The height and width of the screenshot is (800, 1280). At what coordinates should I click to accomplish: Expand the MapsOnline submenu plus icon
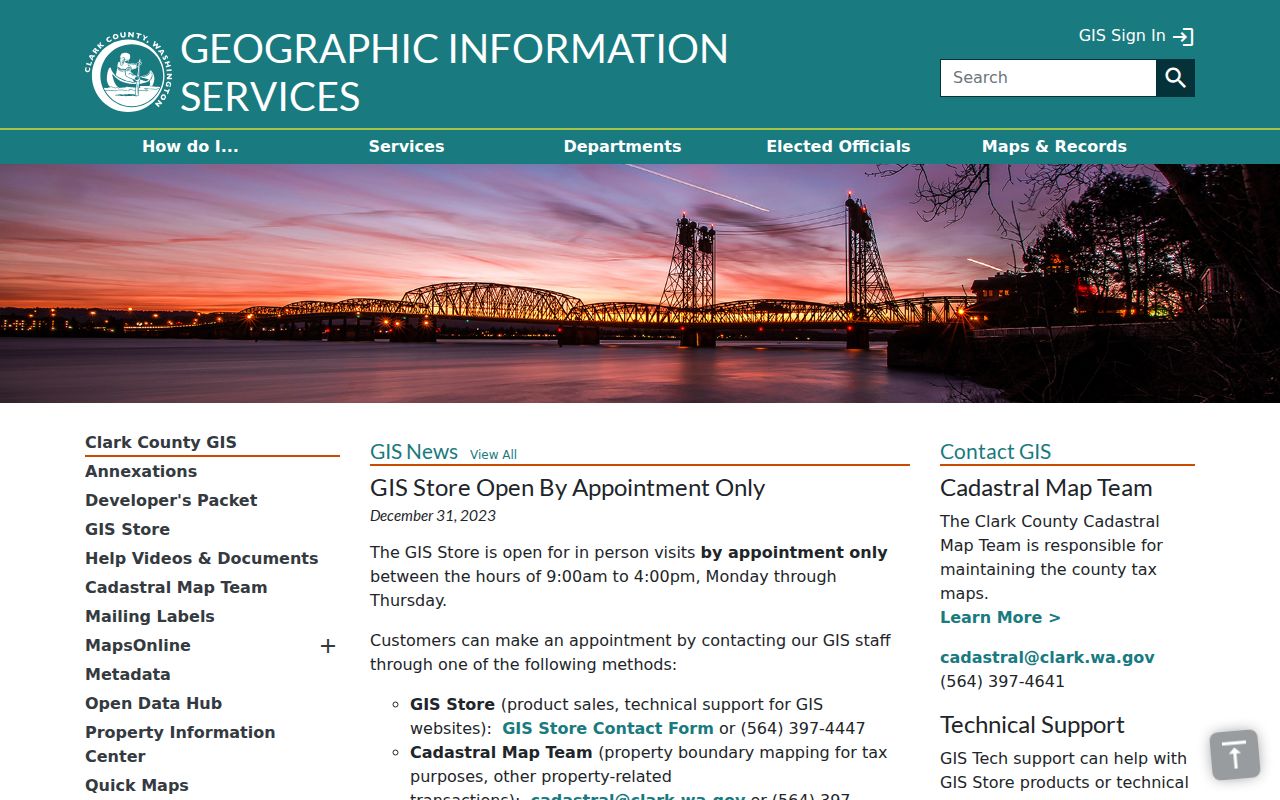click(x=327, y=646)
